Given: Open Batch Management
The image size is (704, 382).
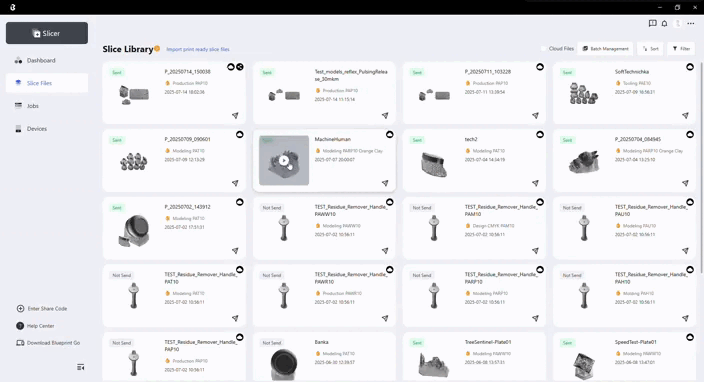Looking at the screenshot, I should point(606,48).
